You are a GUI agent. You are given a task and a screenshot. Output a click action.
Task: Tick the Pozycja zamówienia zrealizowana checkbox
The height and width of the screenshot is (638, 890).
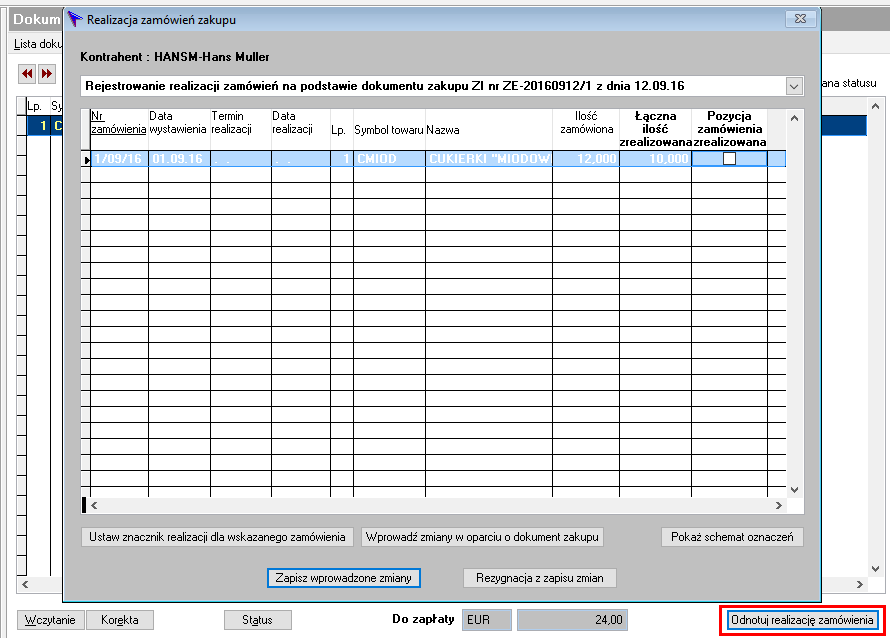point(729,158)
